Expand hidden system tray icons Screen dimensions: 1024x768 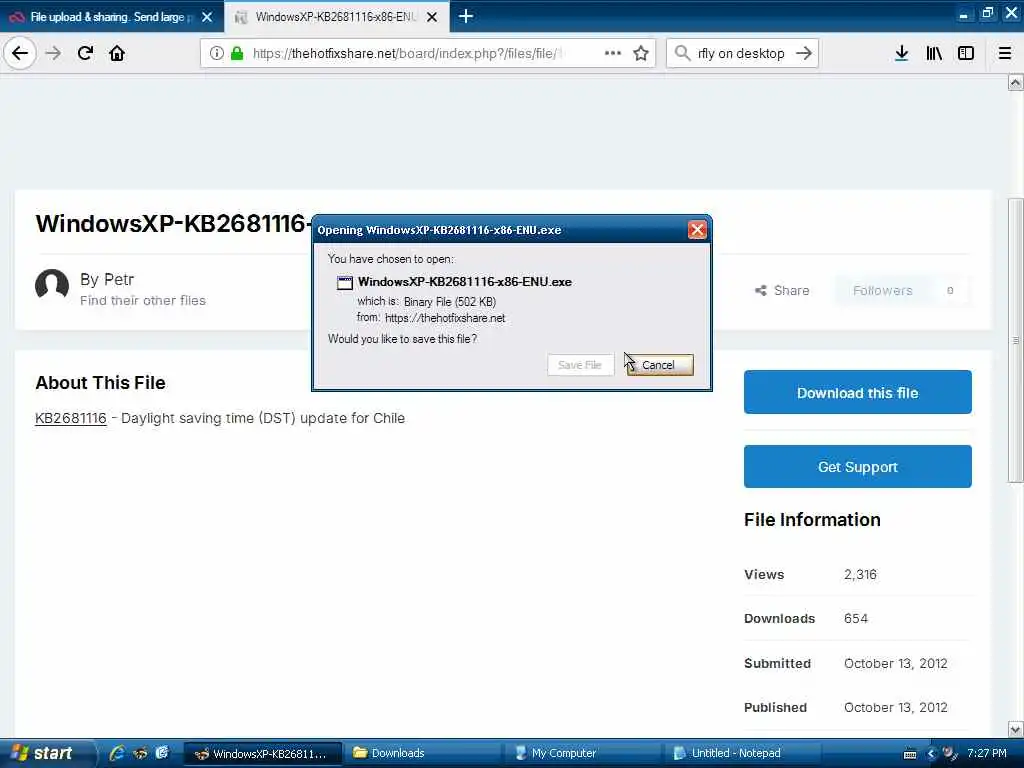click(931, 754)
